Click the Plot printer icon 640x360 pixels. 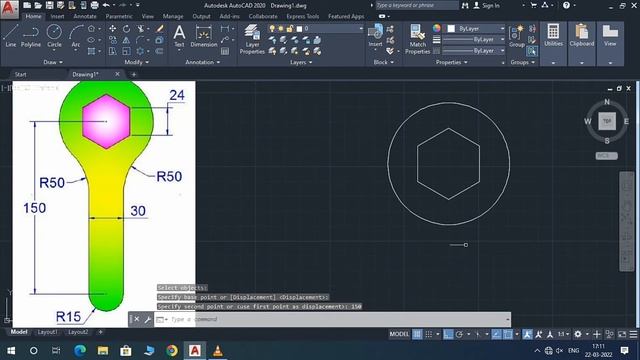95,5
